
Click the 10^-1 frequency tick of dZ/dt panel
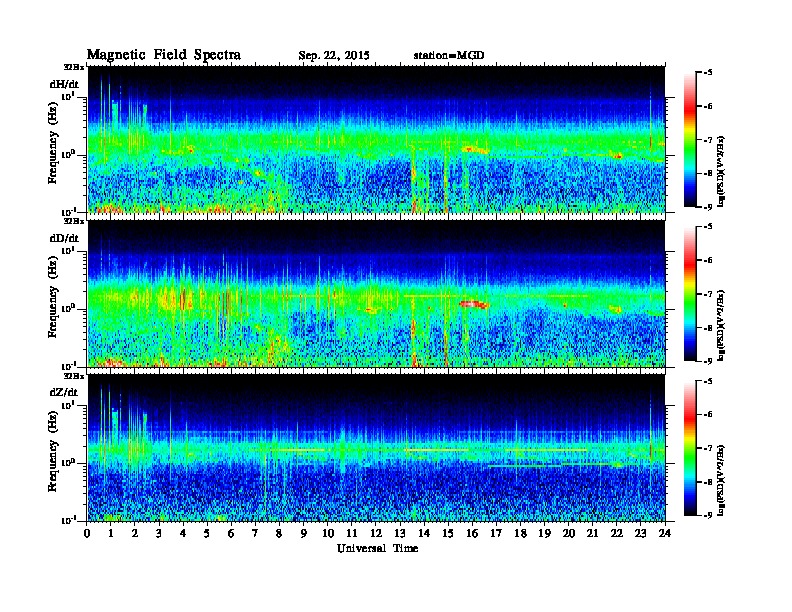(71, 520)
